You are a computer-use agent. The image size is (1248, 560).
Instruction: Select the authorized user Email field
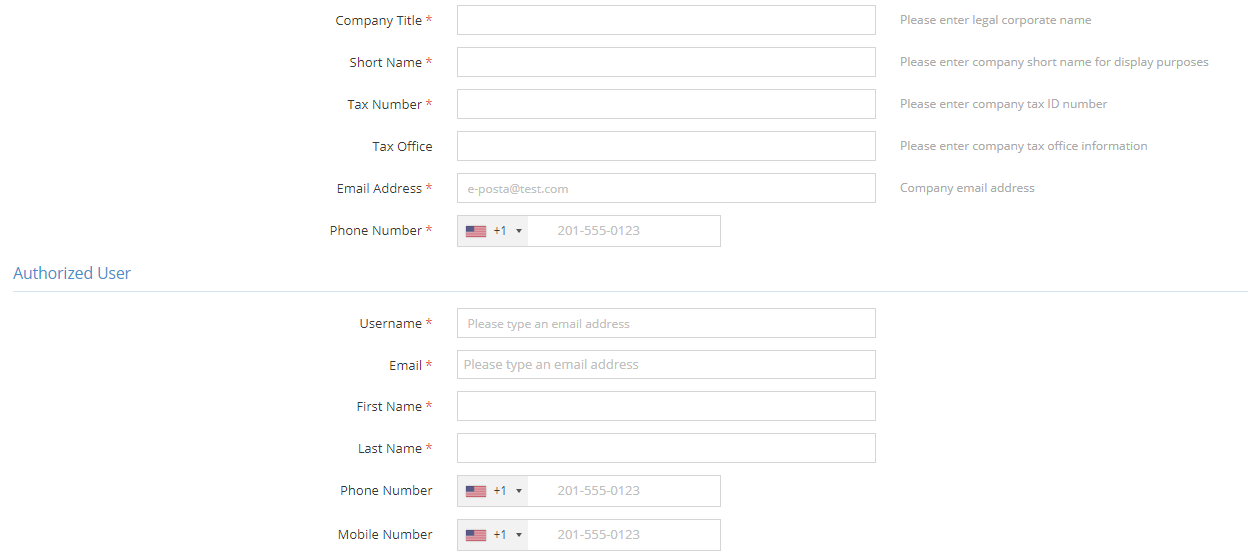[666, 364]
